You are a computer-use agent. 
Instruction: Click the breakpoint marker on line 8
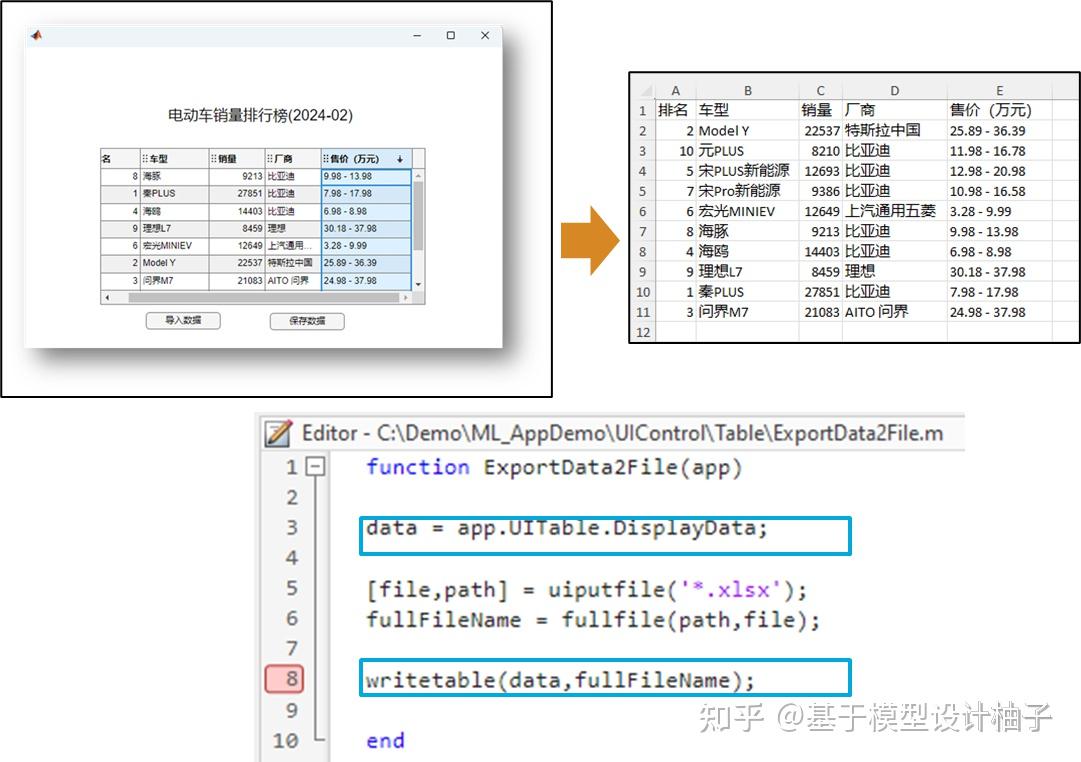pyautogui.click(x=285, y=677)
